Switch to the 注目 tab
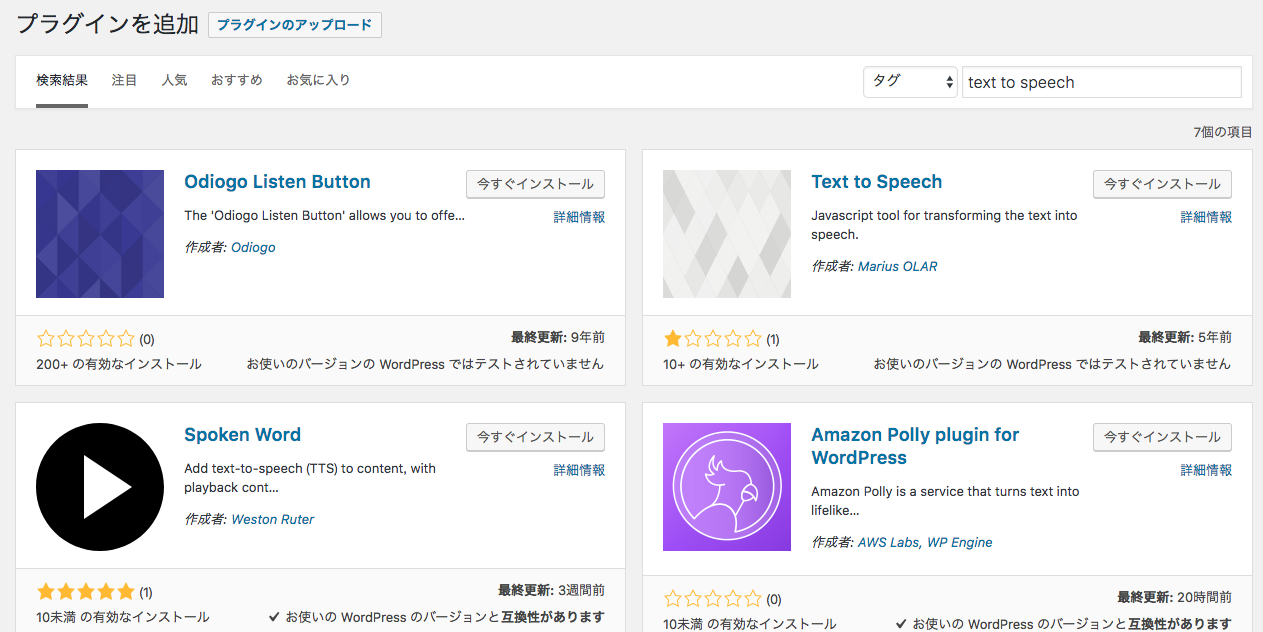This screenshot has height=632, width=1263. click(x=125, y=80)
